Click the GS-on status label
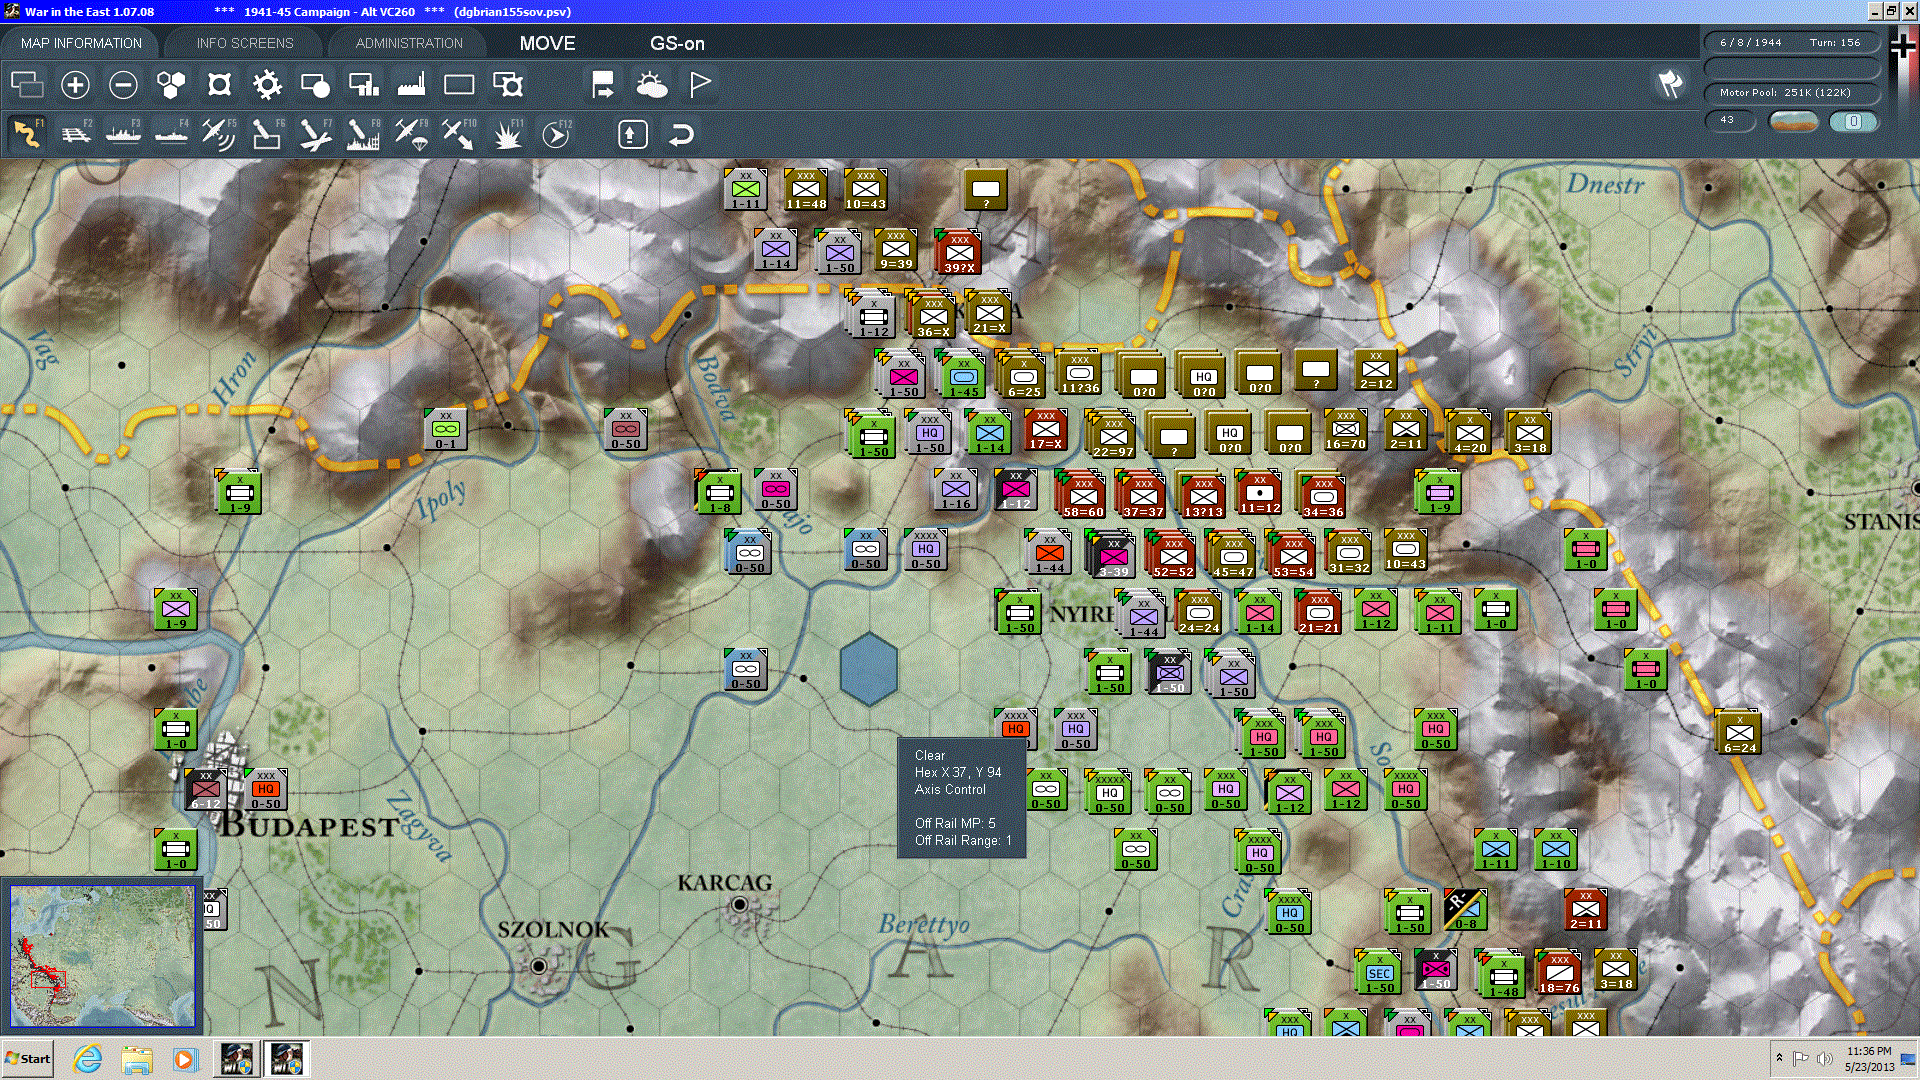The height and width of the screenshot is (1080, 1920). [x=677, y=43]
